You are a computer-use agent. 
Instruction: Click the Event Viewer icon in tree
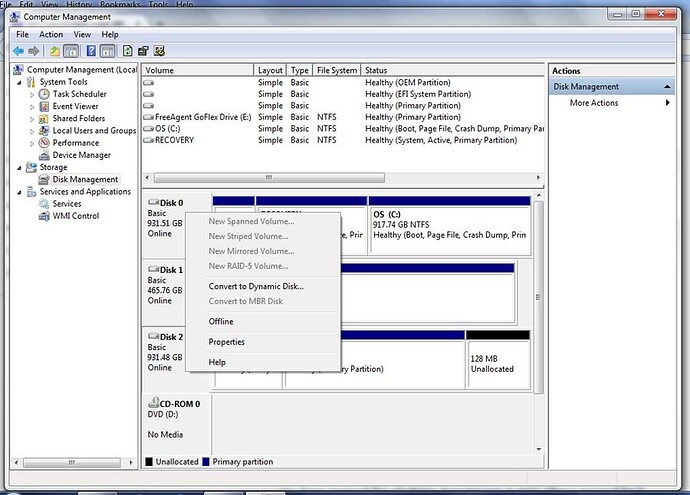(x=44, y=106)
